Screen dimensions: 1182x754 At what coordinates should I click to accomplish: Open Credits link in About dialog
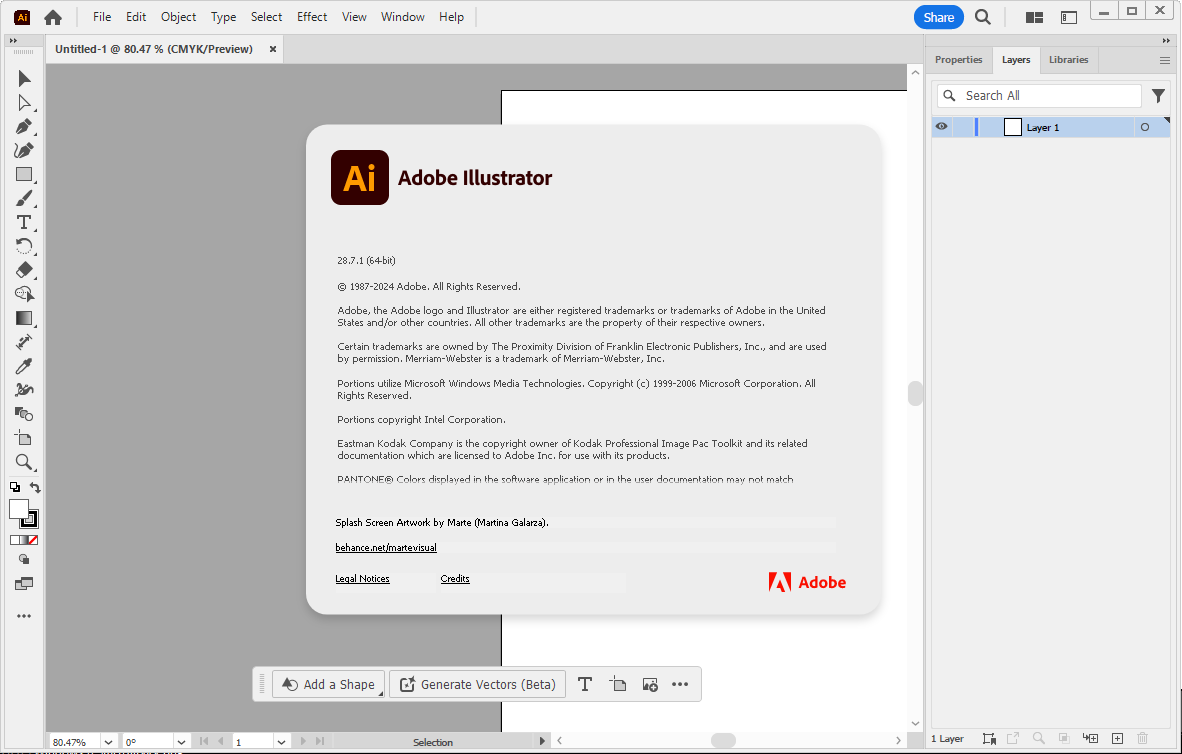pos(455,578)
